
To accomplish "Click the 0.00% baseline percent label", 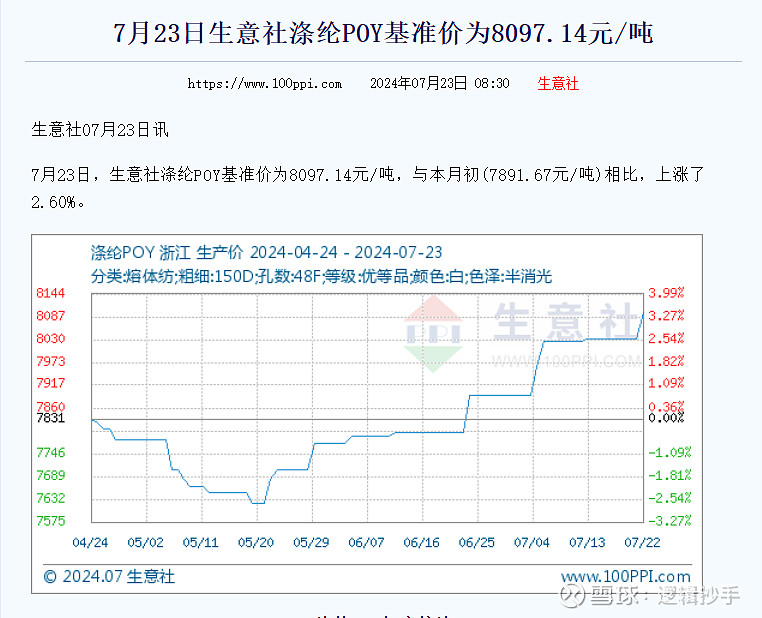I will tap(666, 418).
